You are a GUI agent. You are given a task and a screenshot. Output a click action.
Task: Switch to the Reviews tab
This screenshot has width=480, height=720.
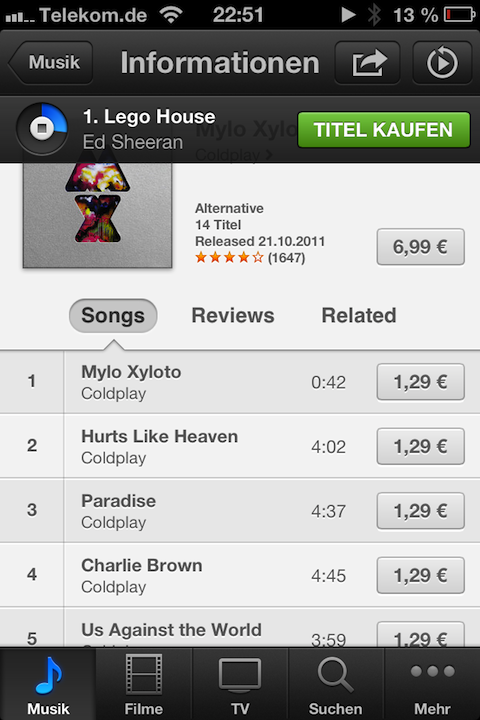point(233,316)
